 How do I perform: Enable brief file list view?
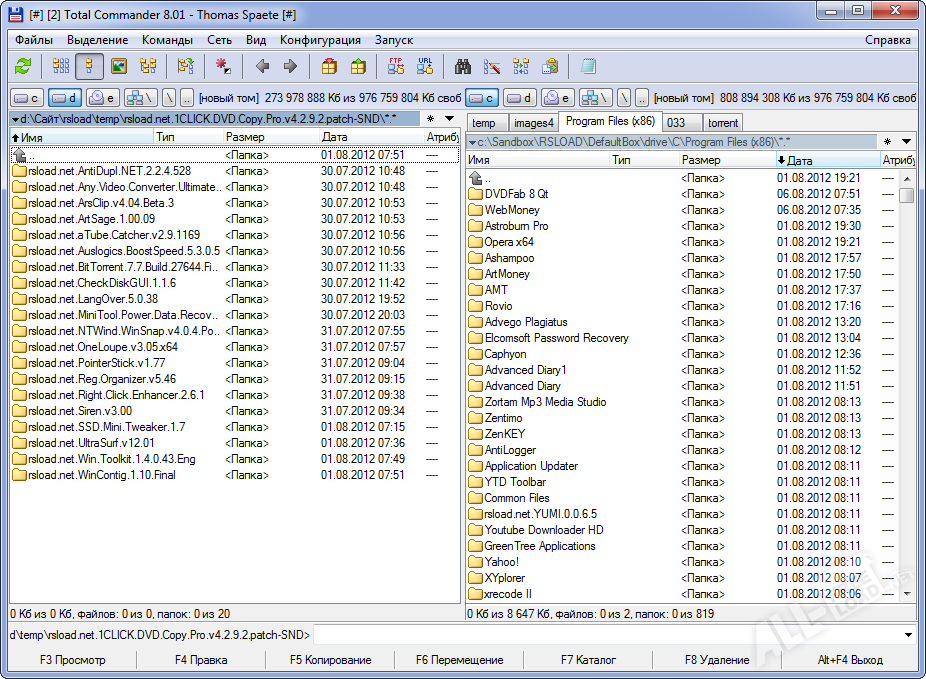60,67
